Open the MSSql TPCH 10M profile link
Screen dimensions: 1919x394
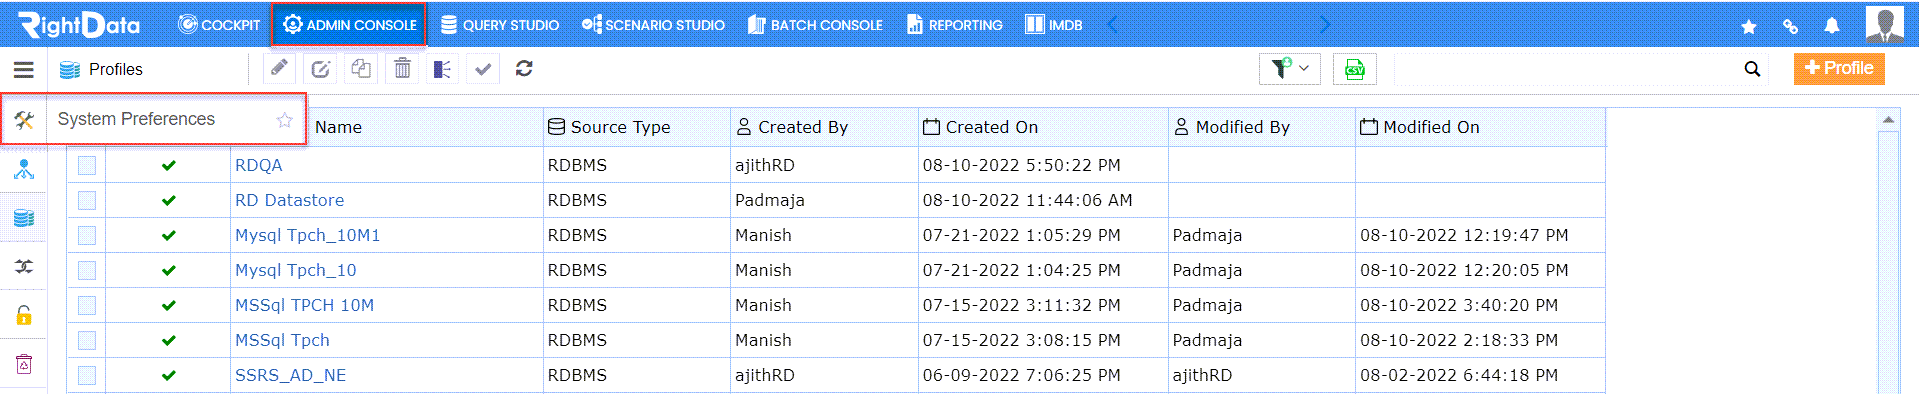tap(304, 305)
